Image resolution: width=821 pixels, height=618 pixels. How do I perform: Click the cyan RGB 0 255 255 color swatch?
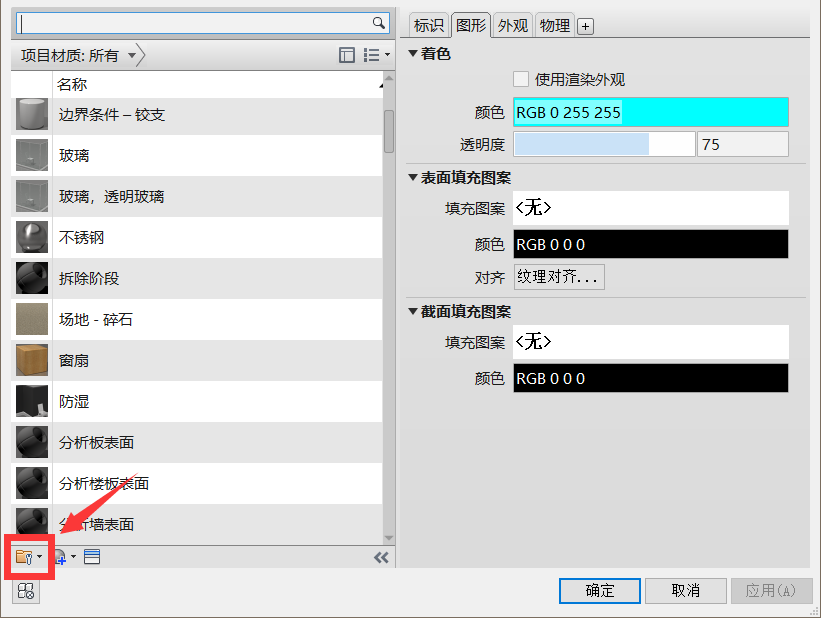[x=650, y=112]
